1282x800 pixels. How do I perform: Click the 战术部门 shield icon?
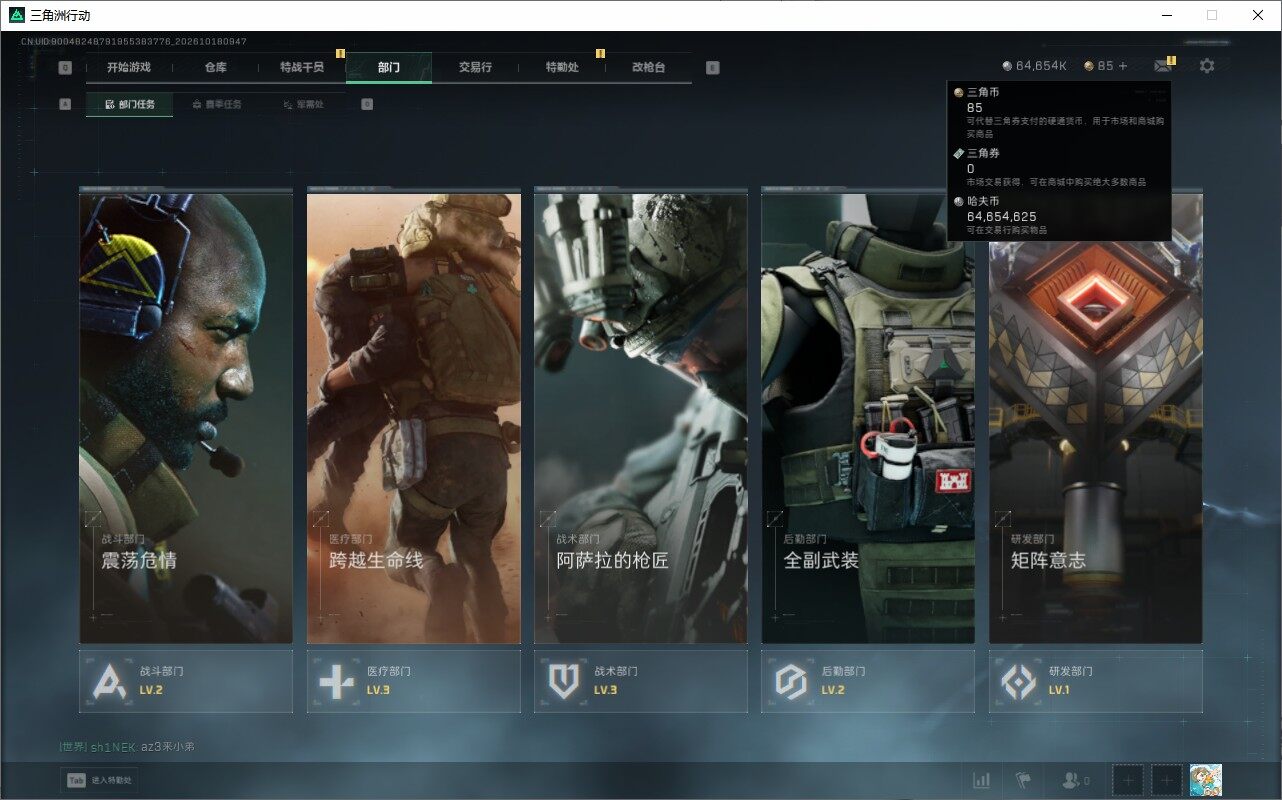point(564,681)
